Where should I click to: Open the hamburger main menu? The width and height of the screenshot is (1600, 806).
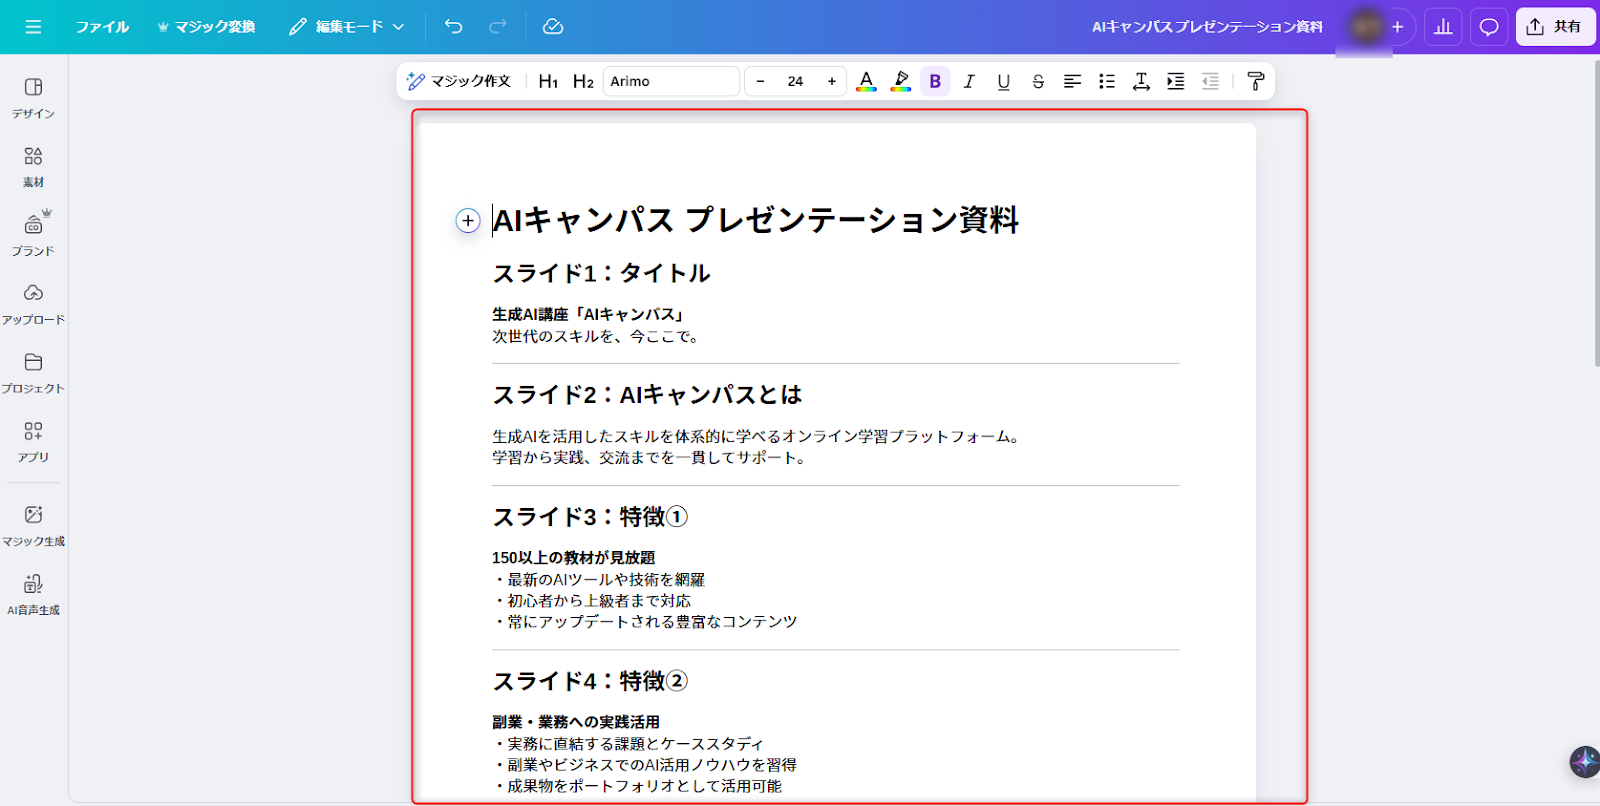click(x=33, y=27)
